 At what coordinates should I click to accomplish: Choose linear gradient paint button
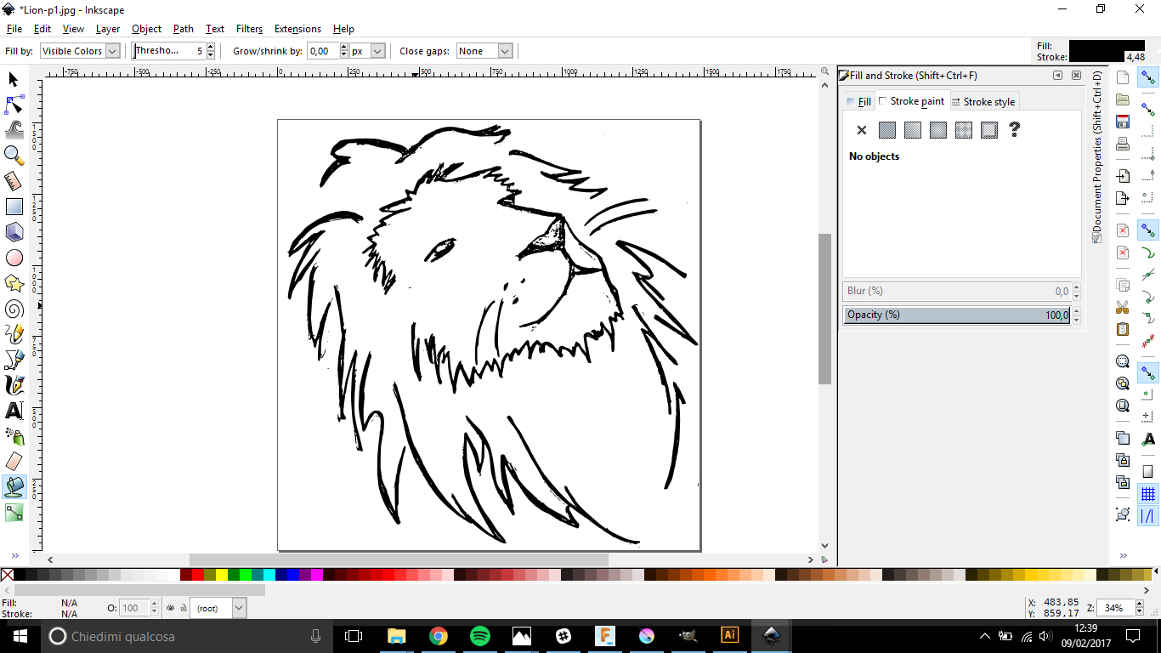(x=912, y=130)
